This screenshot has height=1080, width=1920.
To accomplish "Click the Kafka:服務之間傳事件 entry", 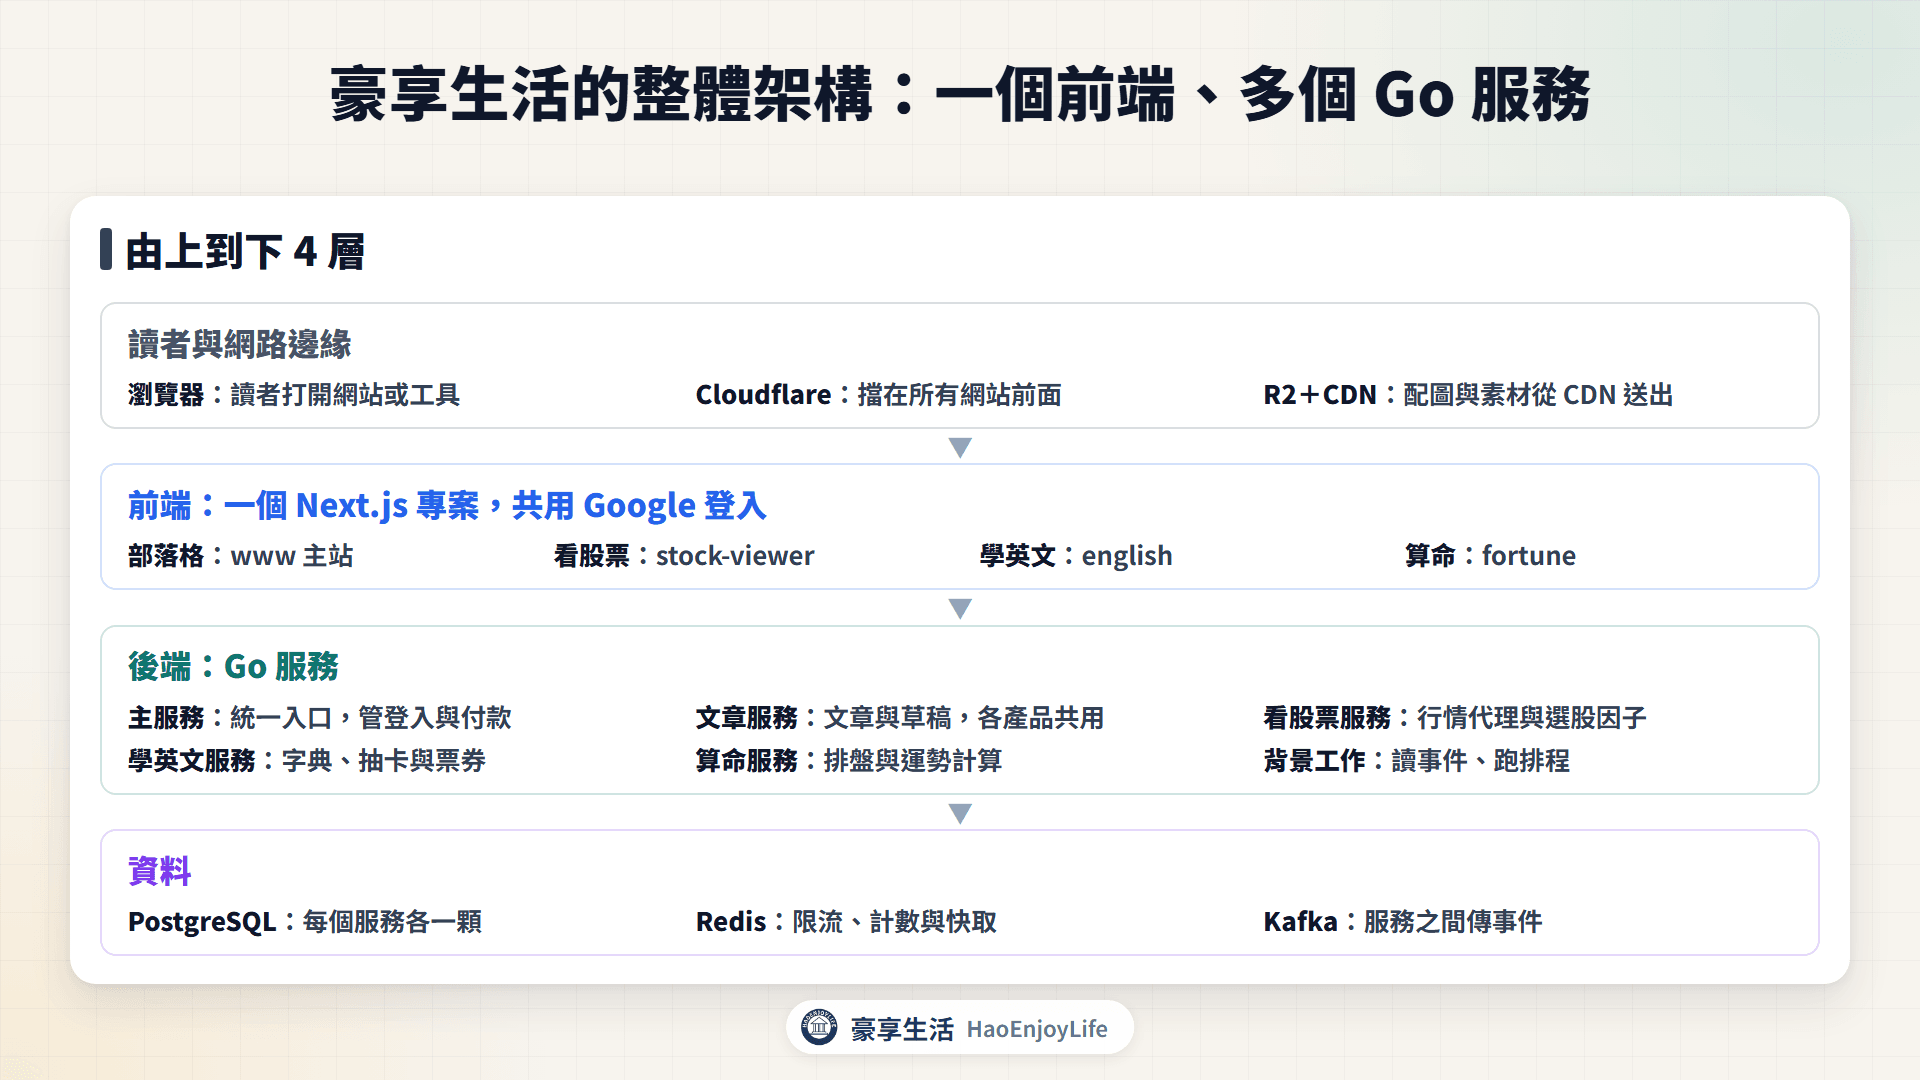I will [1403, 922].
